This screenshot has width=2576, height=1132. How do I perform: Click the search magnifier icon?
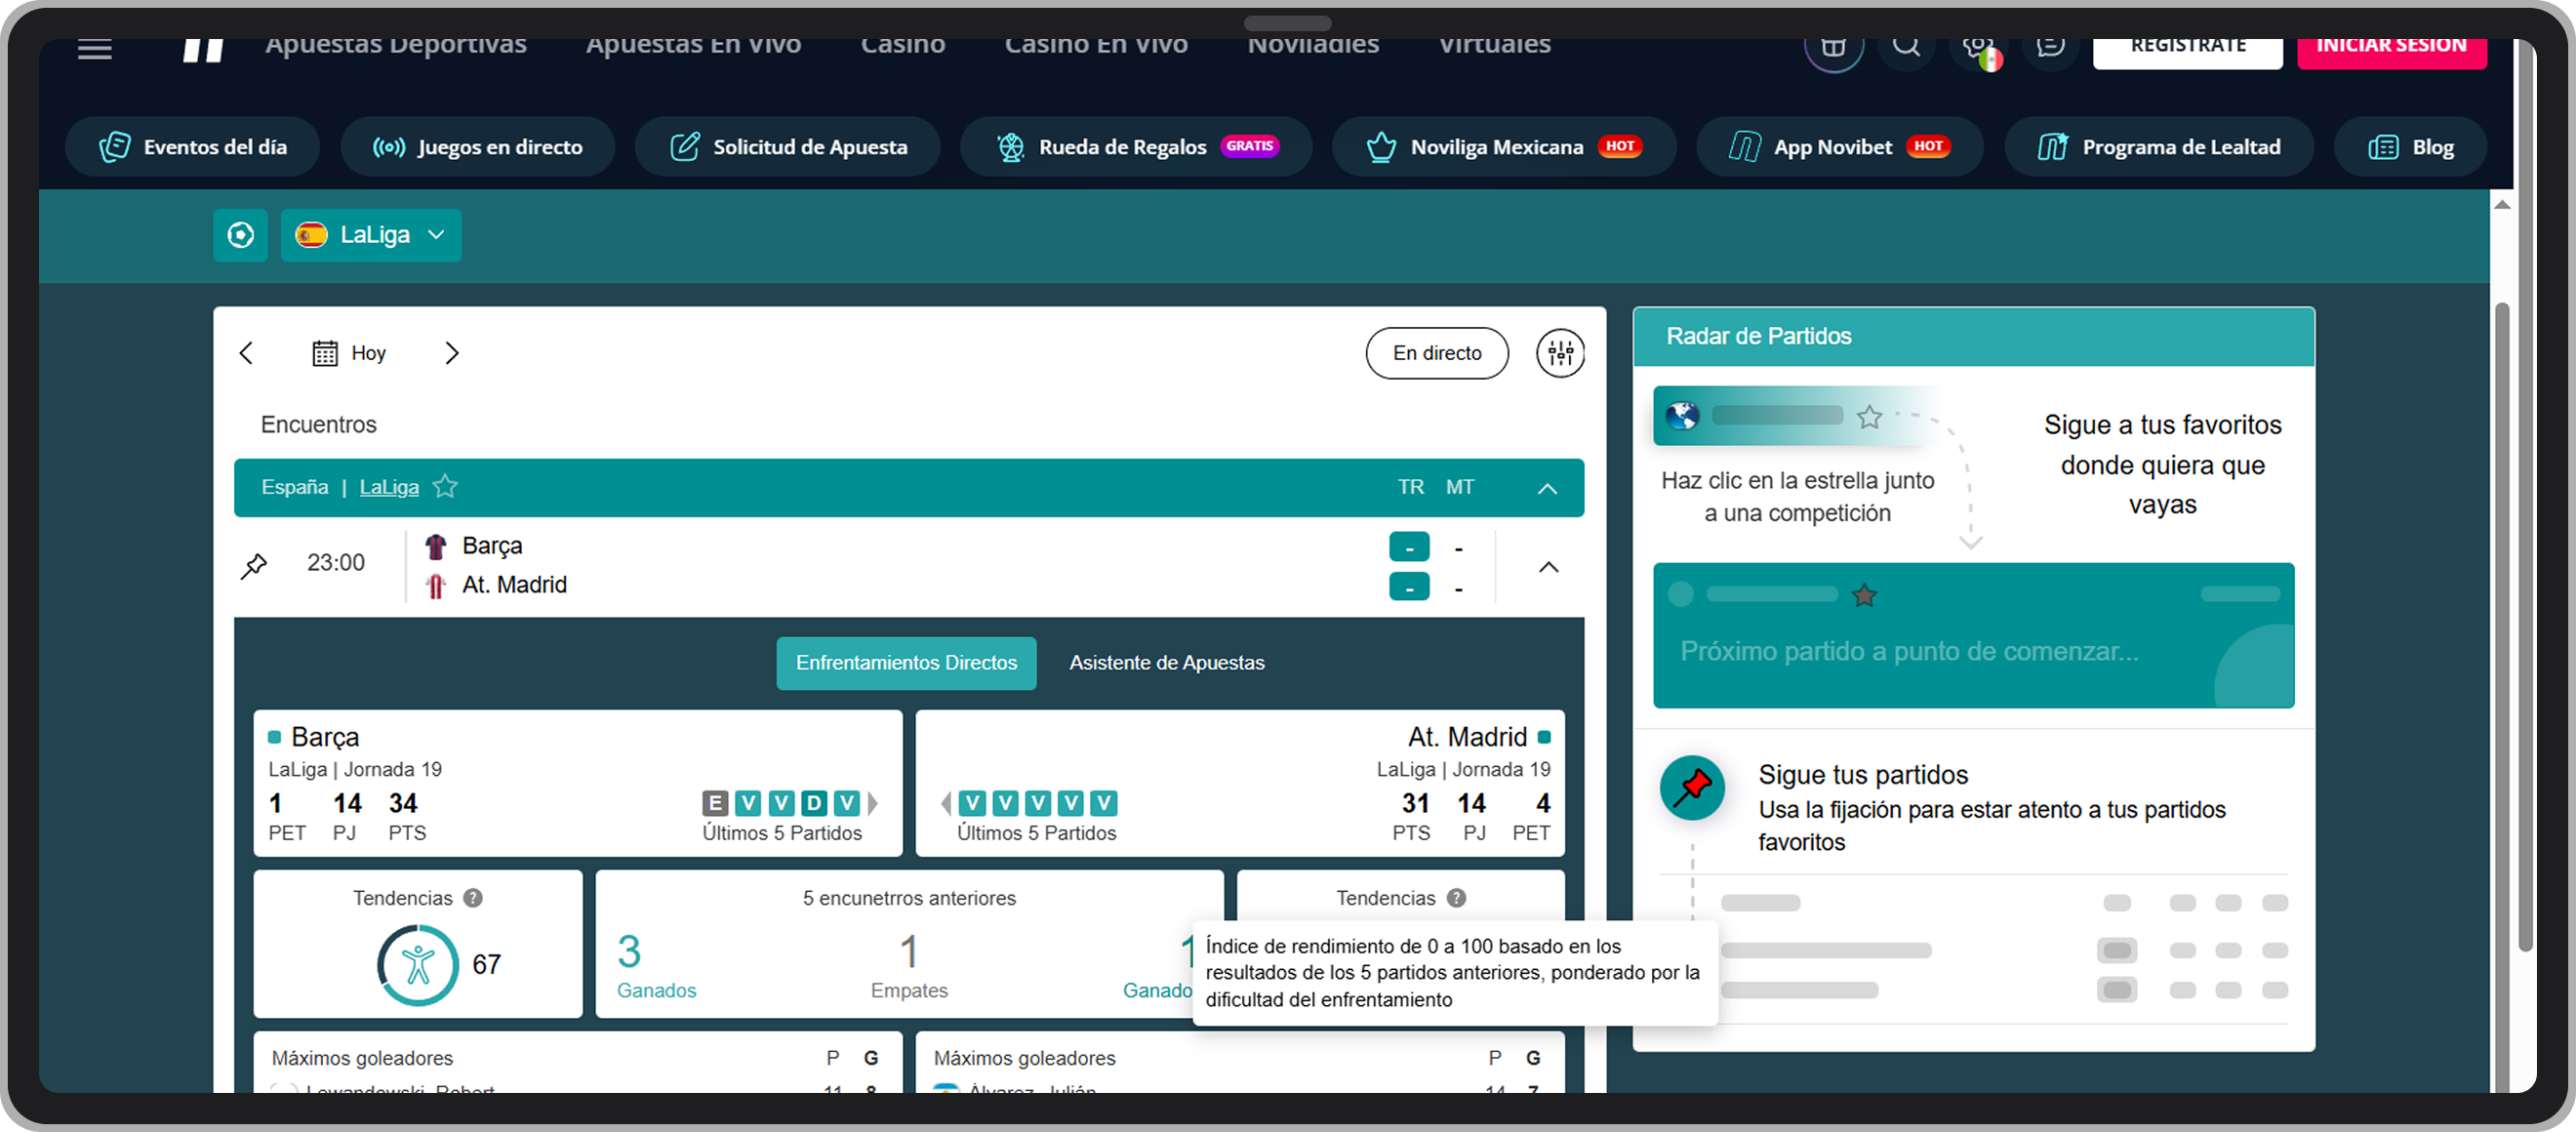coord(1906,47)
